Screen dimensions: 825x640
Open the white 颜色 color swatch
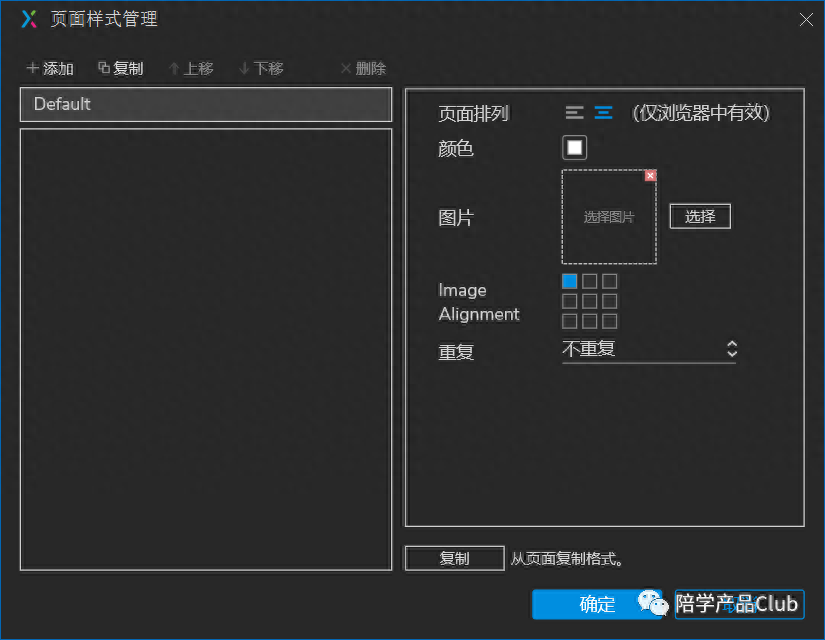[574, 147]
